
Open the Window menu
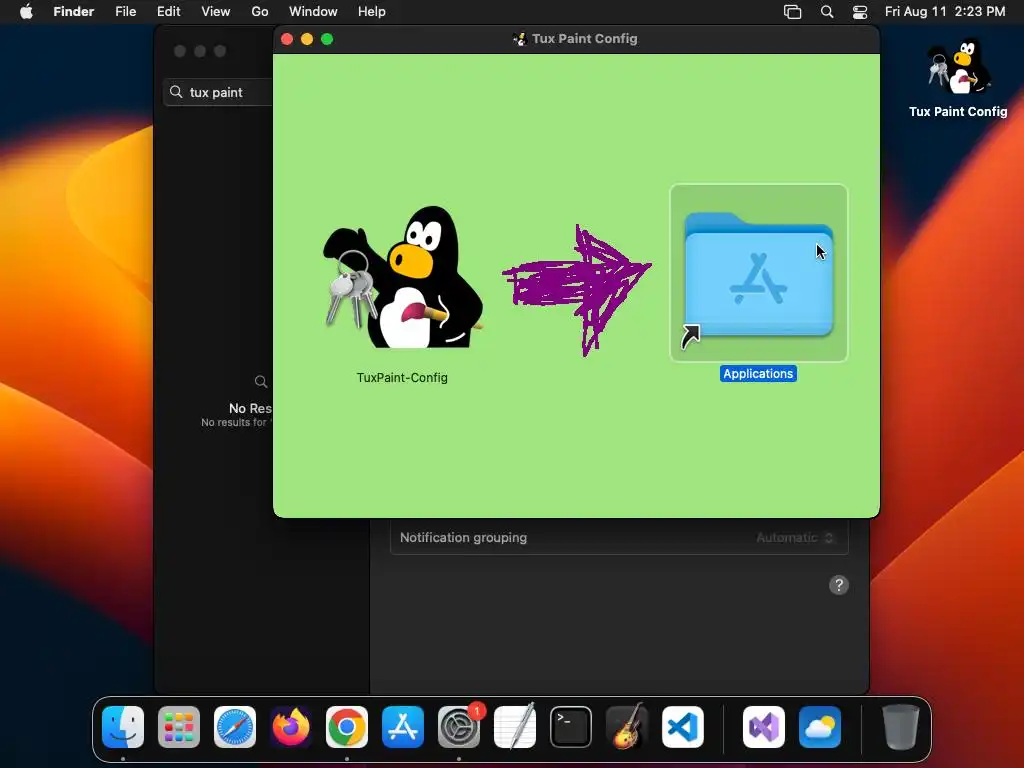click(313, 12)
